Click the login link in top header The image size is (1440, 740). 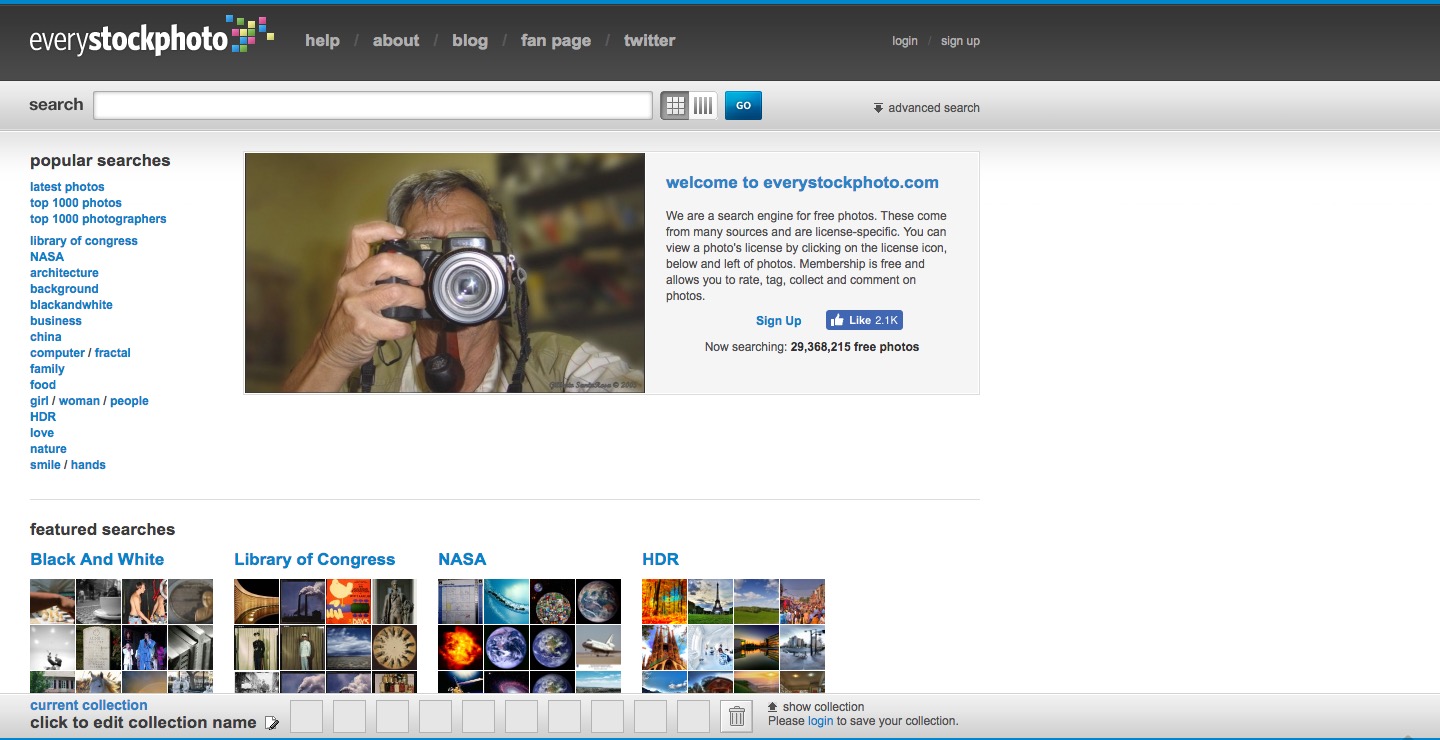904,41
